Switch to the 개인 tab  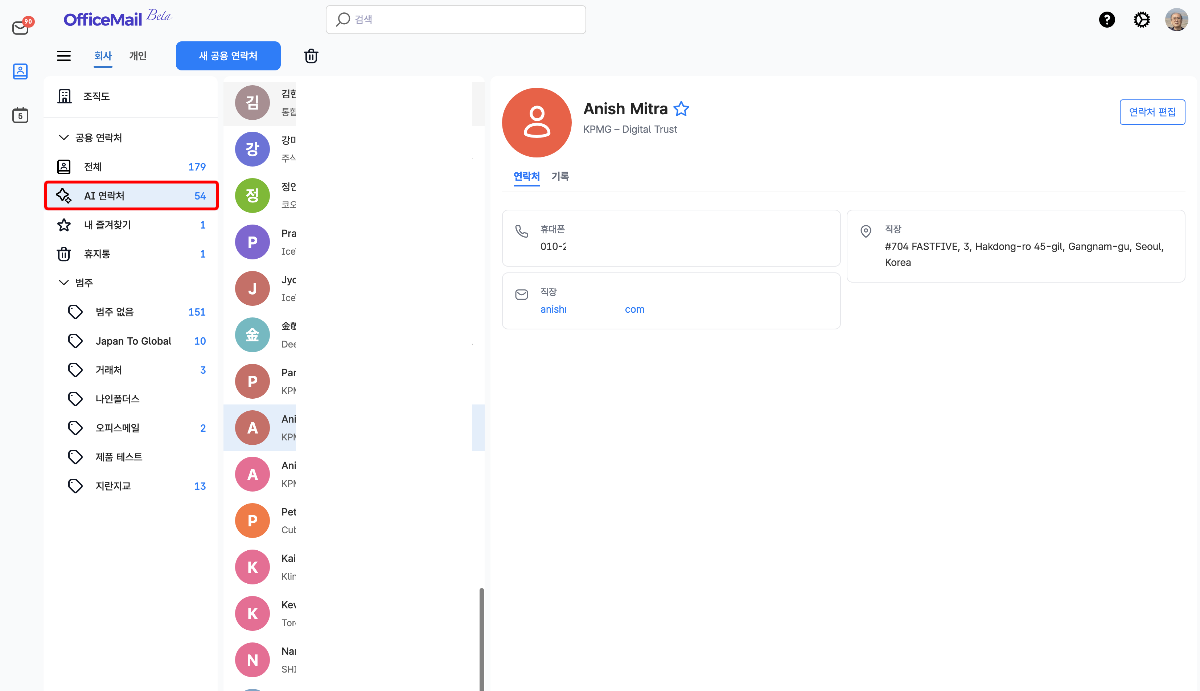click(138, 56)
